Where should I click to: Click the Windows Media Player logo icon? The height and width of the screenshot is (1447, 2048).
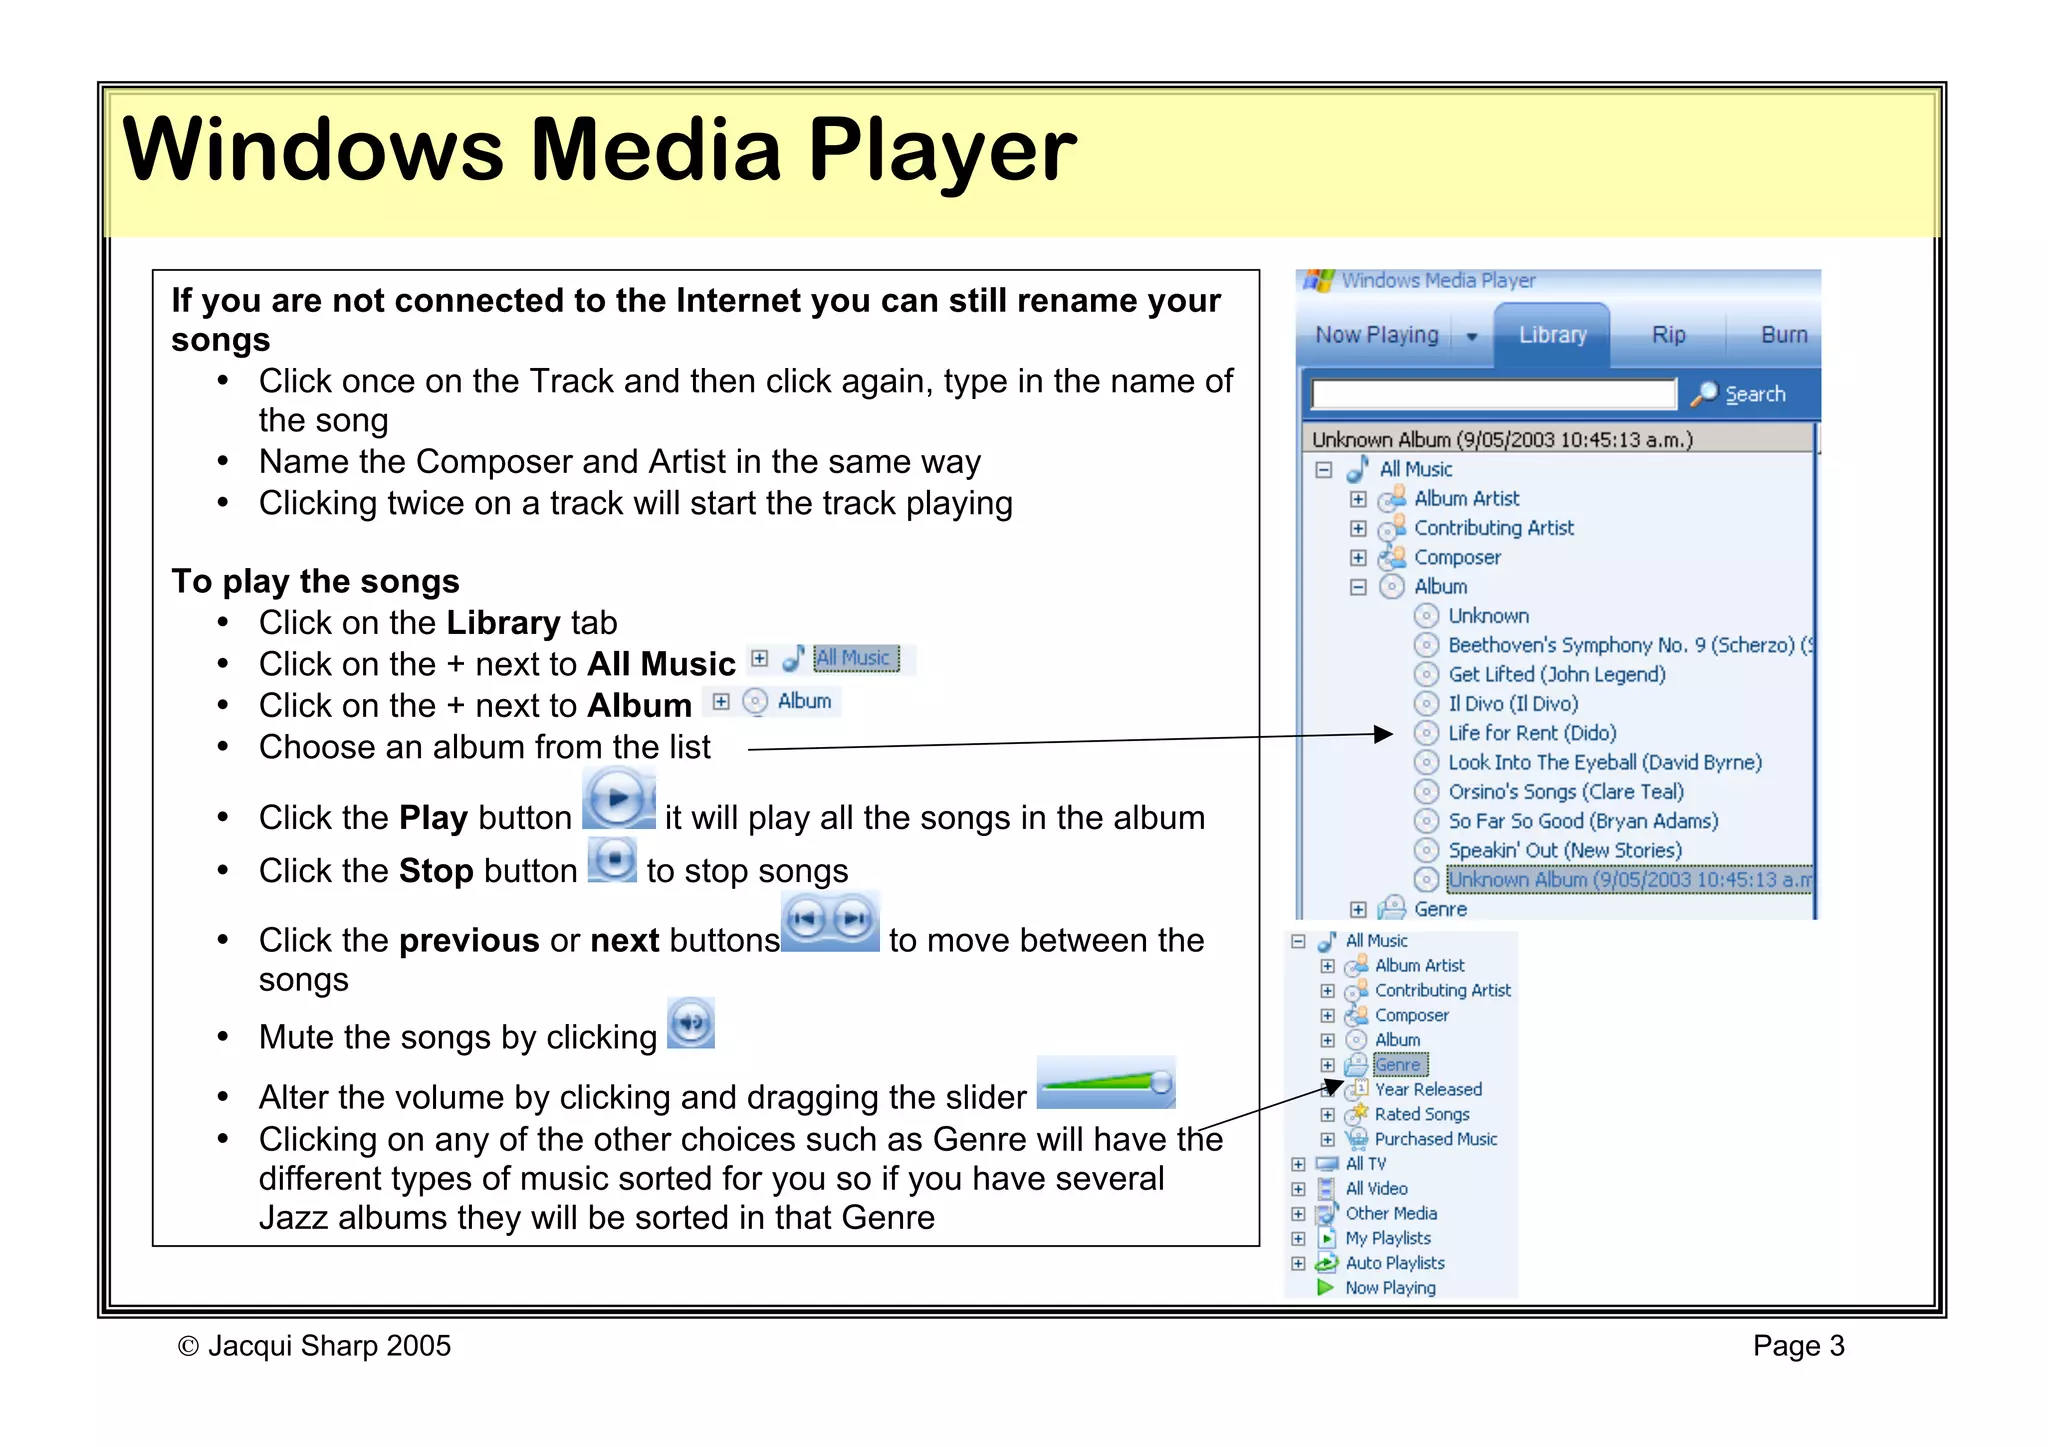(x=1319, y=281)
